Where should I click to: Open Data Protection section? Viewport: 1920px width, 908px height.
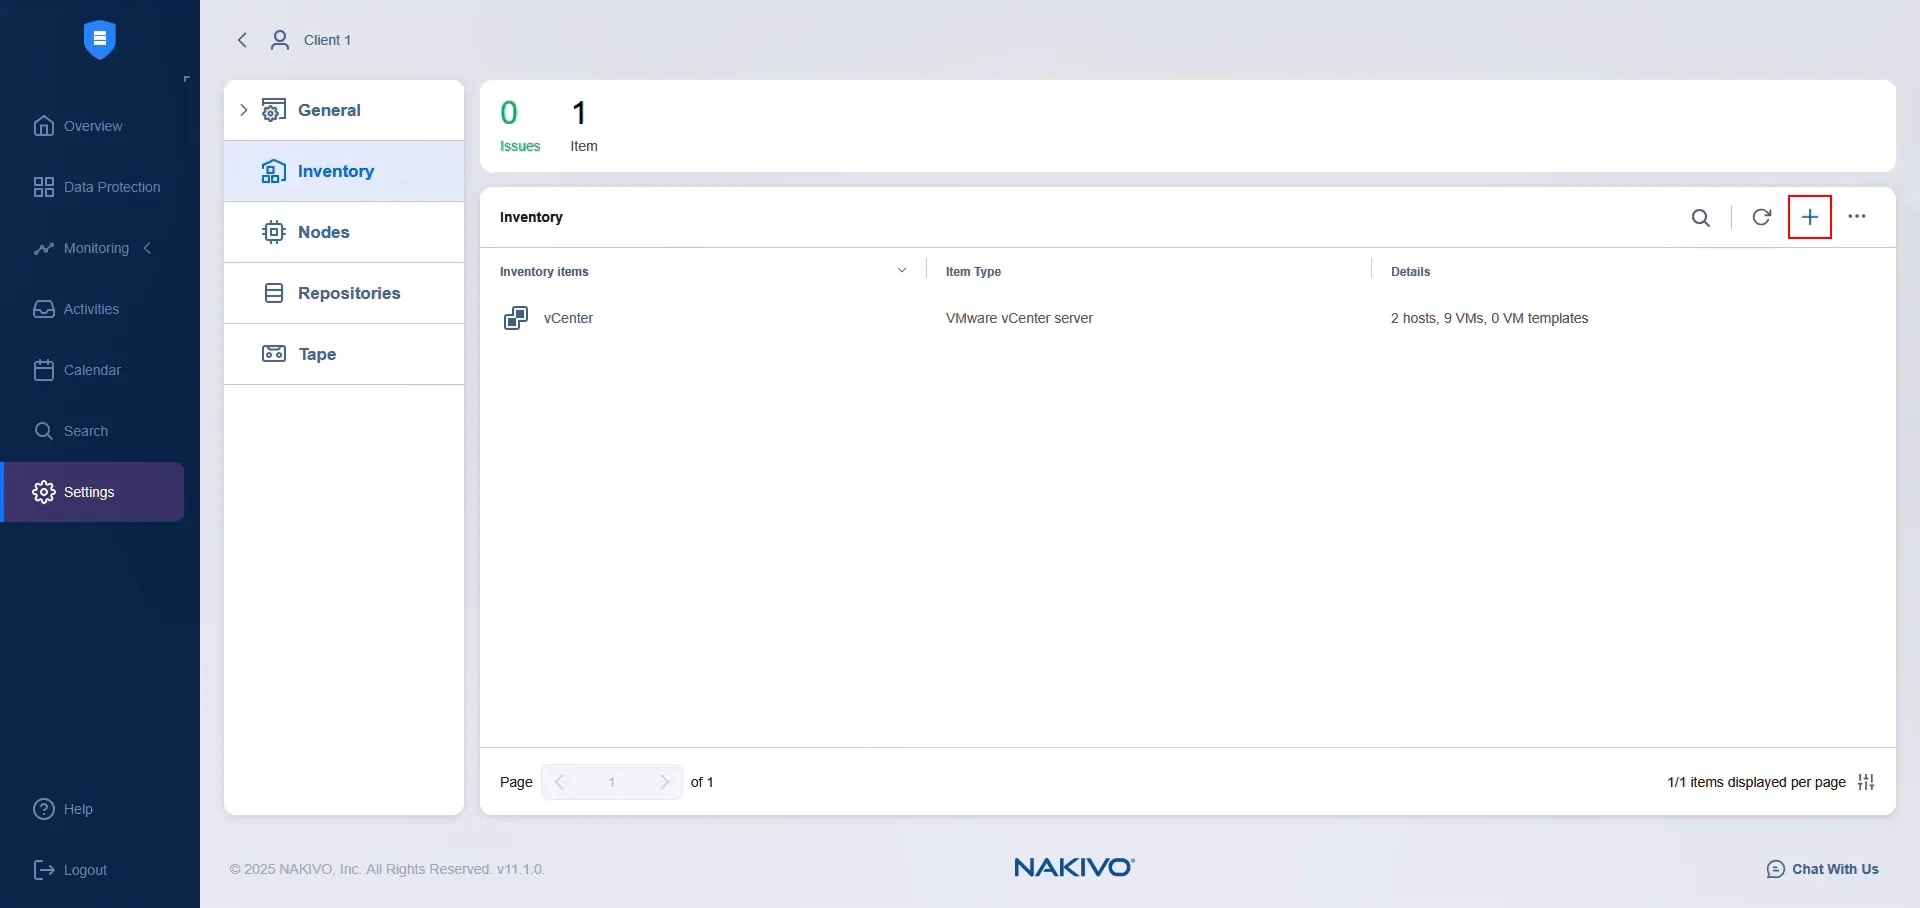coord(97,187)
